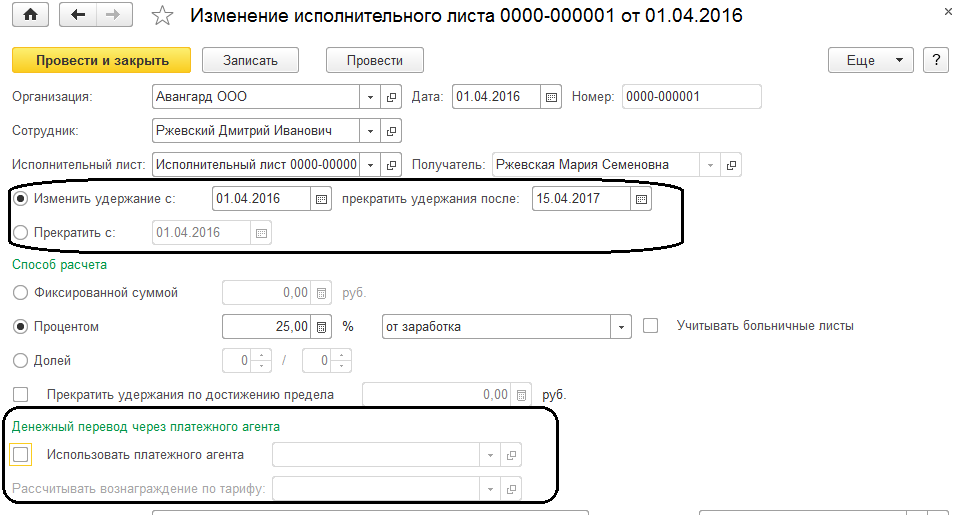The width and height of the screenshot is (966, 515).
Task: Expand the Сотрудник dropdown
Action: [370, 131]
